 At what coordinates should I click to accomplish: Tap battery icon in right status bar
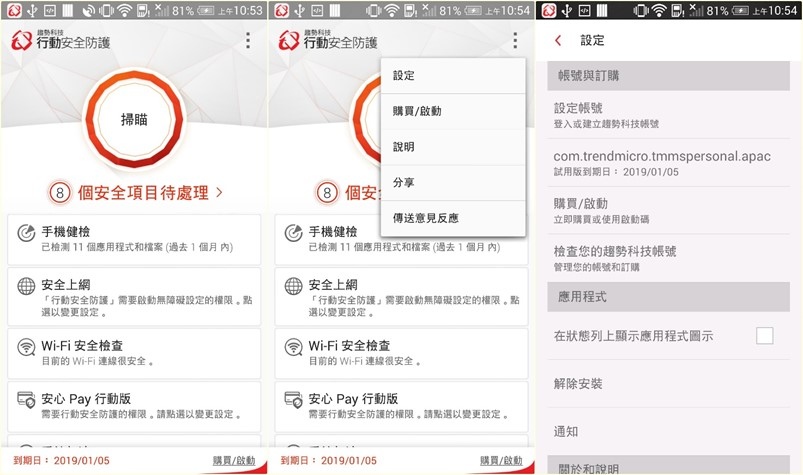[x=741, y=10]
